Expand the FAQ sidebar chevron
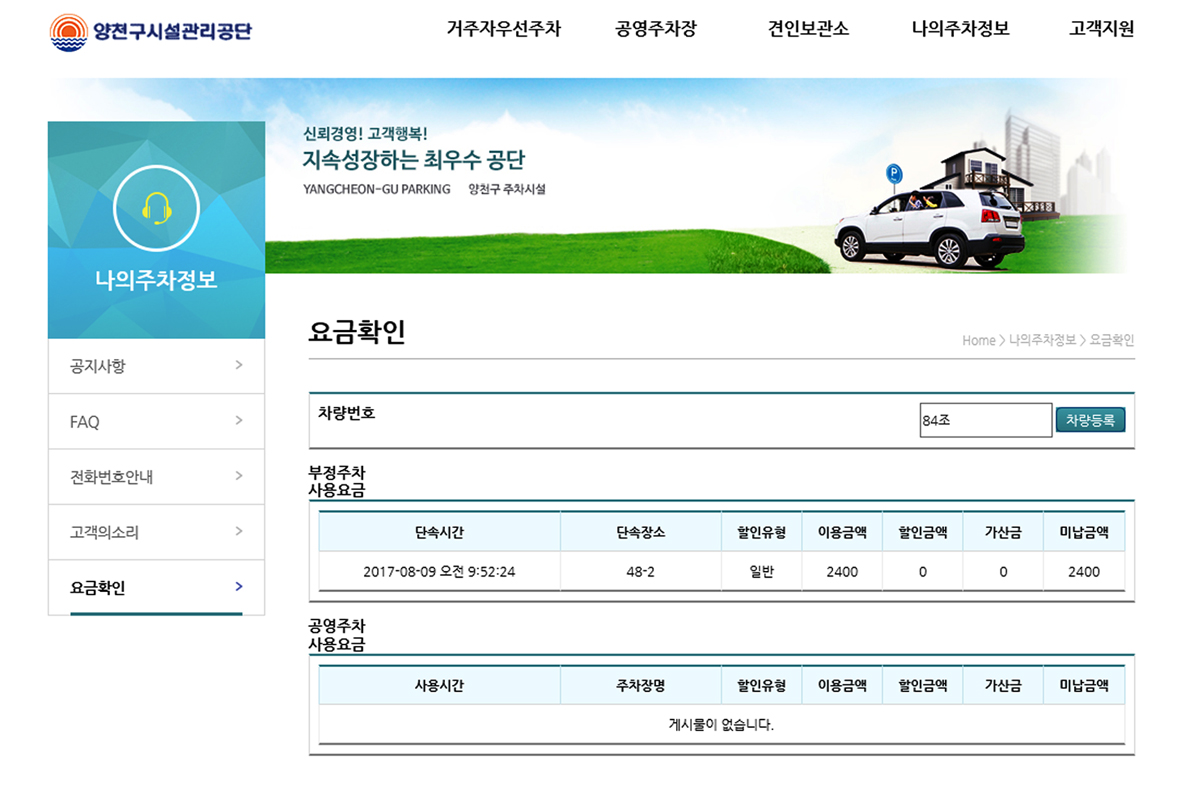This screenshot has width=1181, height=786. (x=238, y=421)
